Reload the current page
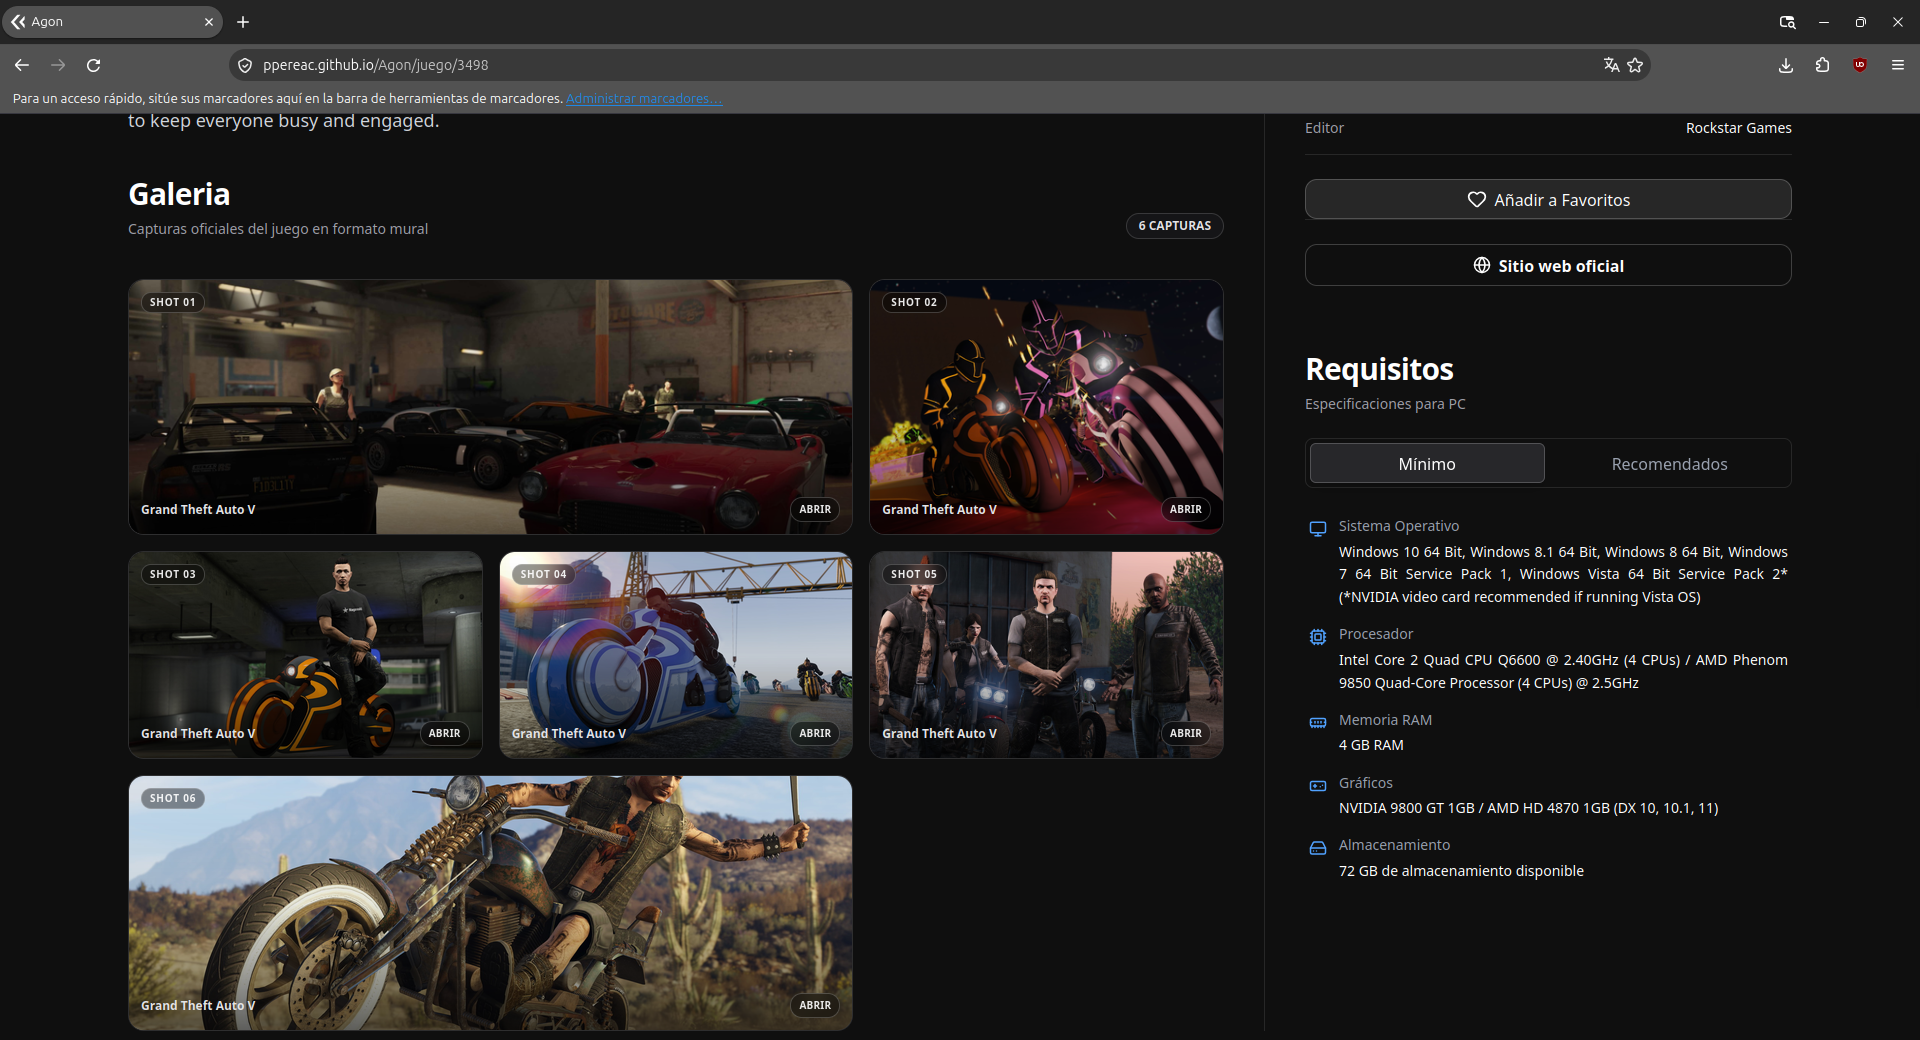Image resolution: width=1920 pixels, height=1040 pixels. pos(94,65)
